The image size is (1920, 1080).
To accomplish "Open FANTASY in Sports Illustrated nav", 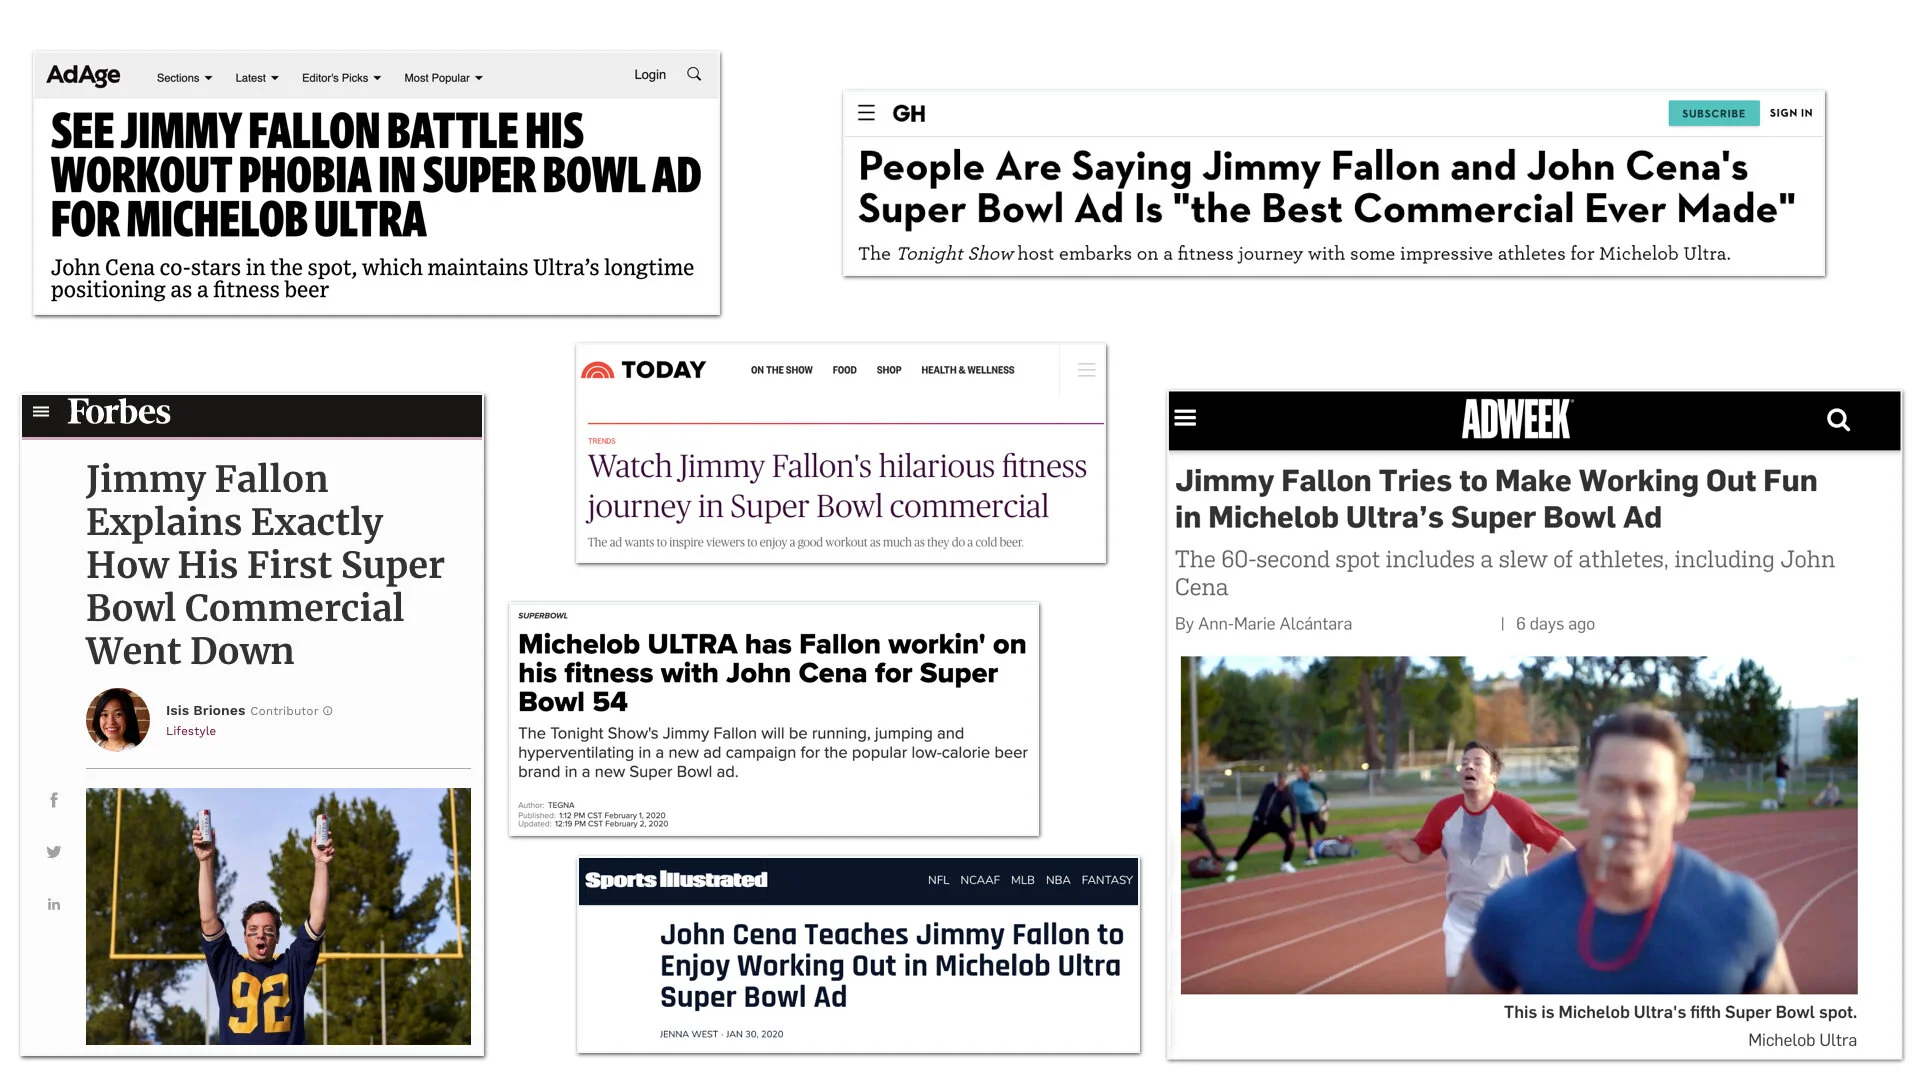I will [x=1106, y=880].
